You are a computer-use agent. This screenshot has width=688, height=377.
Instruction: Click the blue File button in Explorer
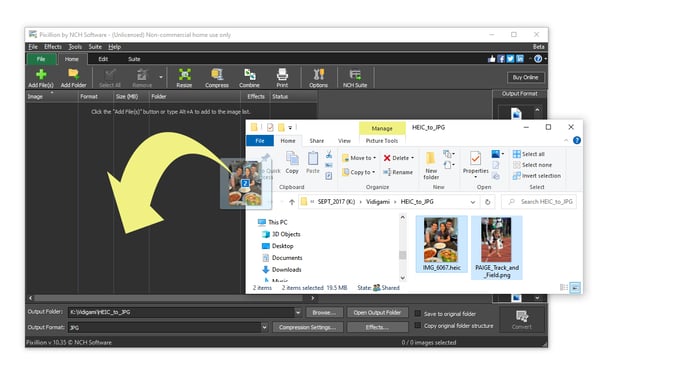tap(260, 141)
